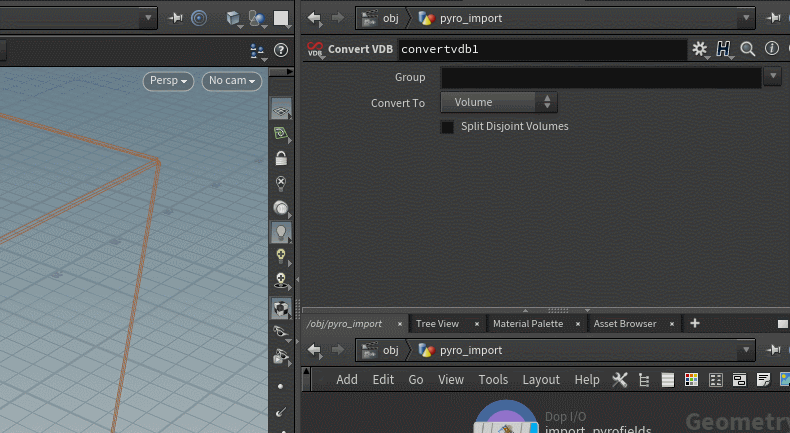790x433 pixels.
Task: Select the /obj/pyro_import tab
Action: tap(345, 324)
